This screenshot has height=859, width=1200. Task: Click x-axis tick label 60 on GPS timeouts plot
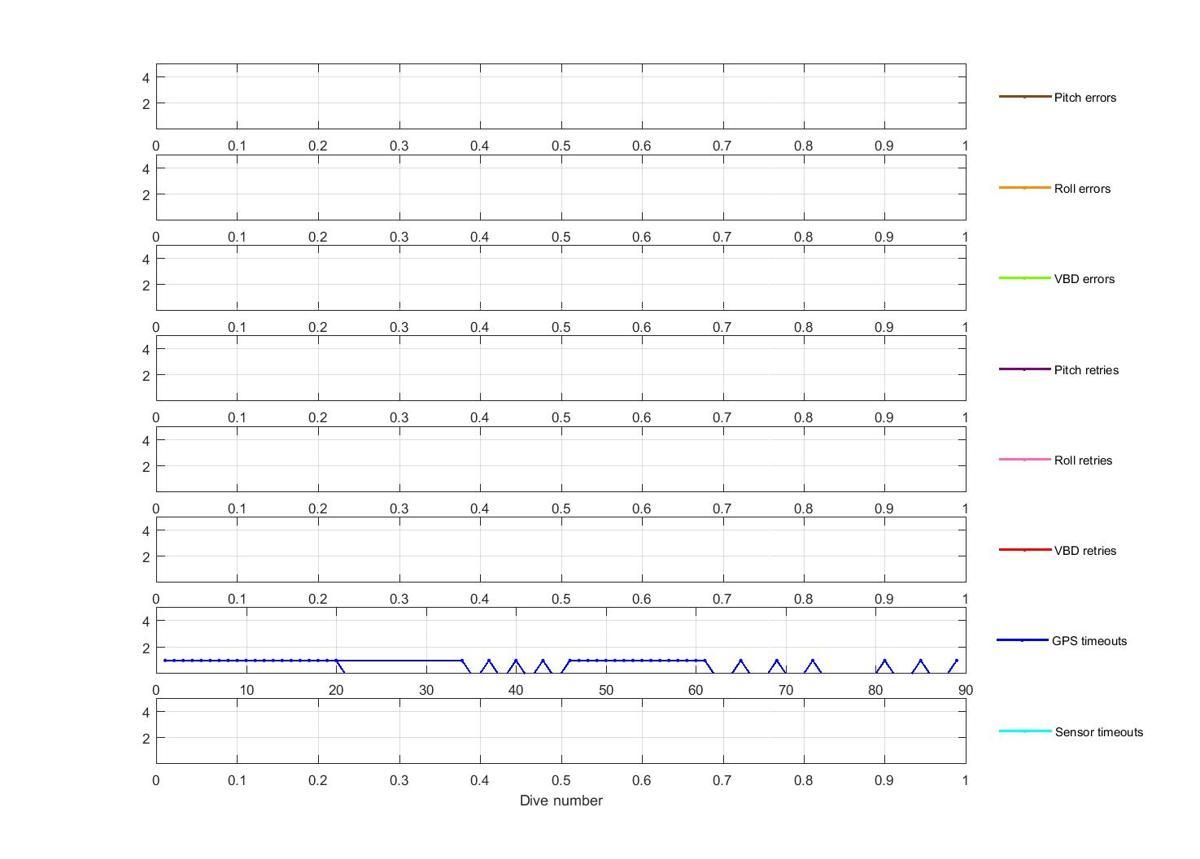696,690
